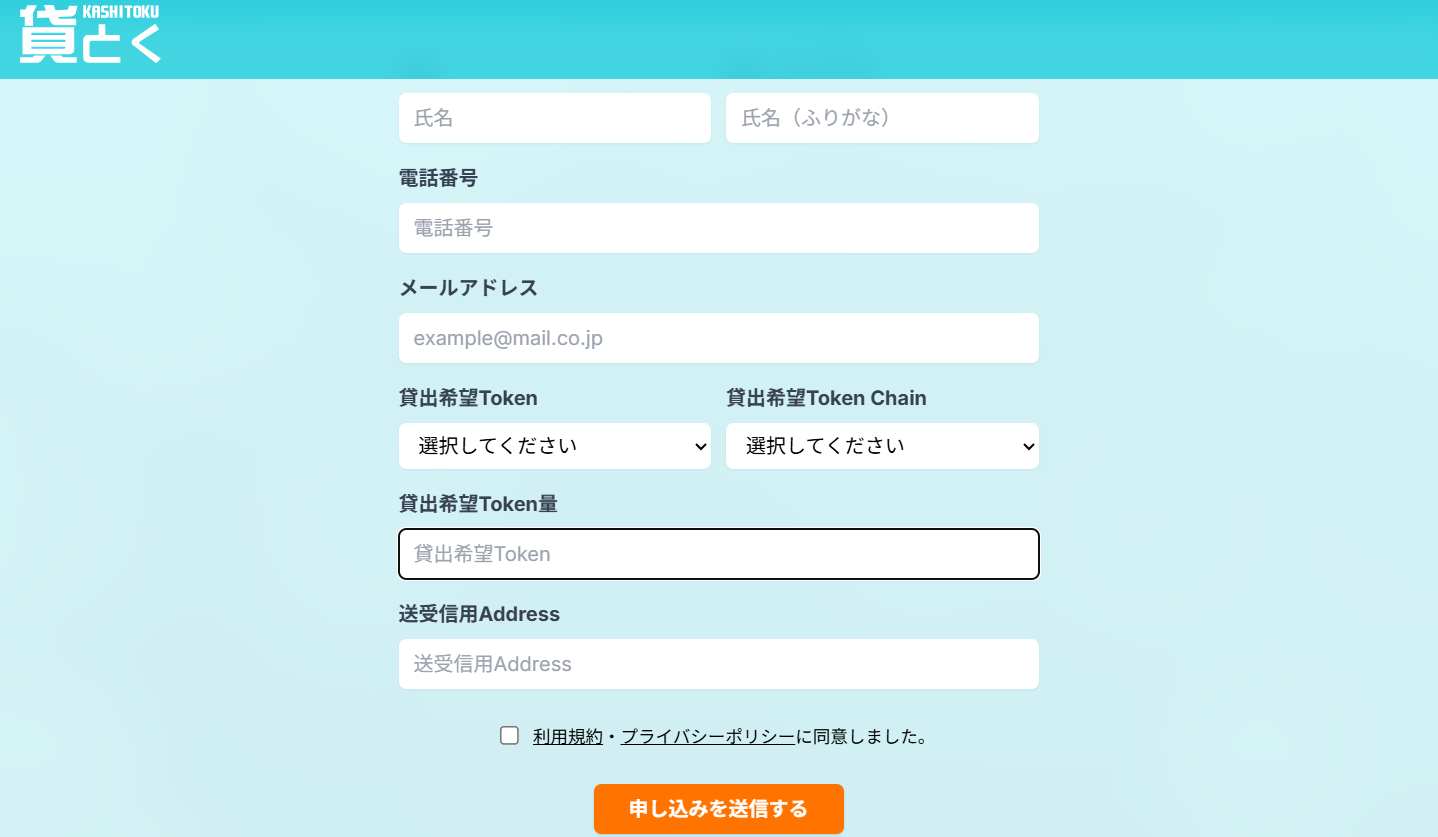The image size is (1438, 837).
Task: Expand the 貸出希望Token Chain dropdown
Action: pos(882,446)
